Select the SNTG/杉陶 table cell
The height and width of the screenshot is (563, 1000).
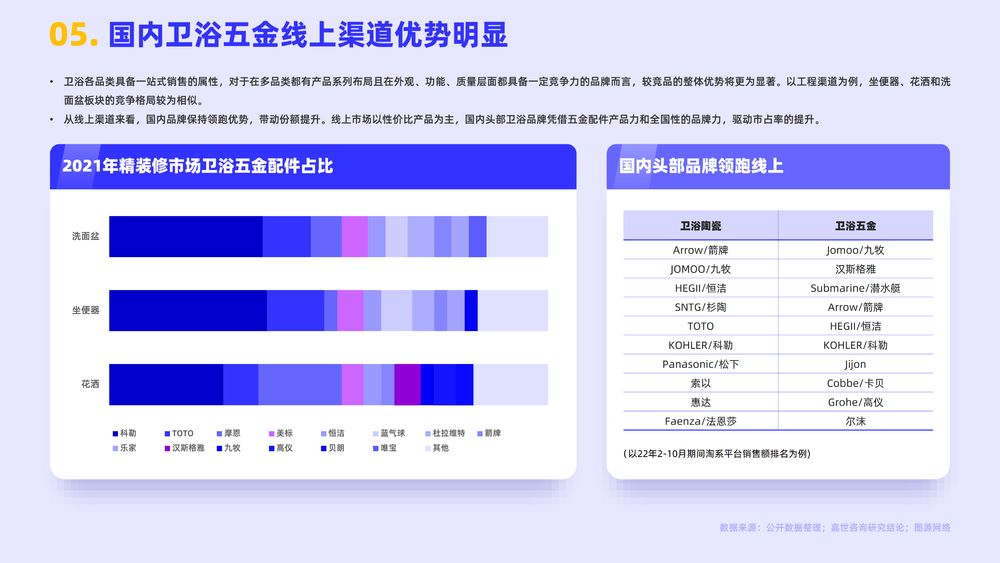click(700, 307)
